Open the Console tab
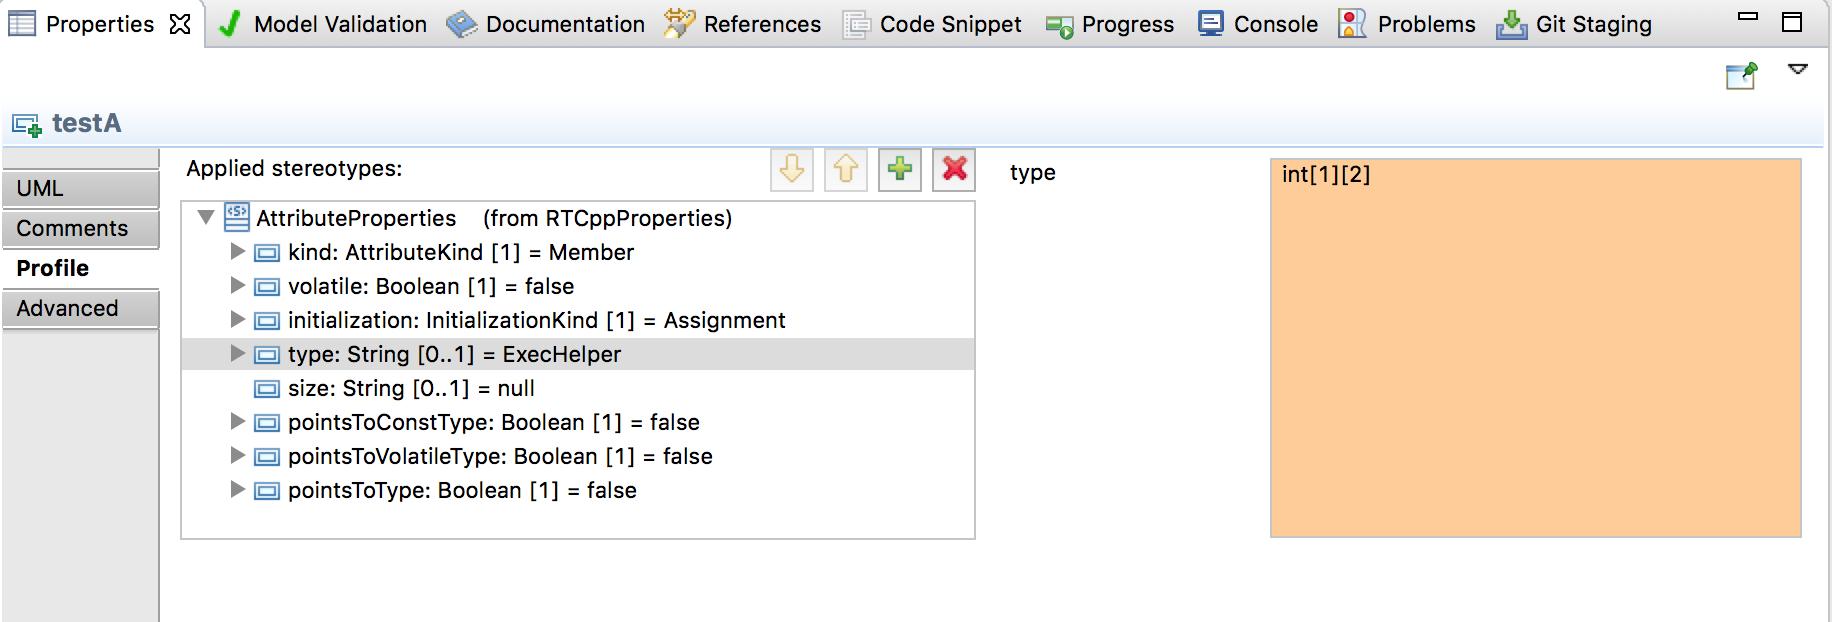Screen dimensions: 1832x622 (x=1258, y=24)
